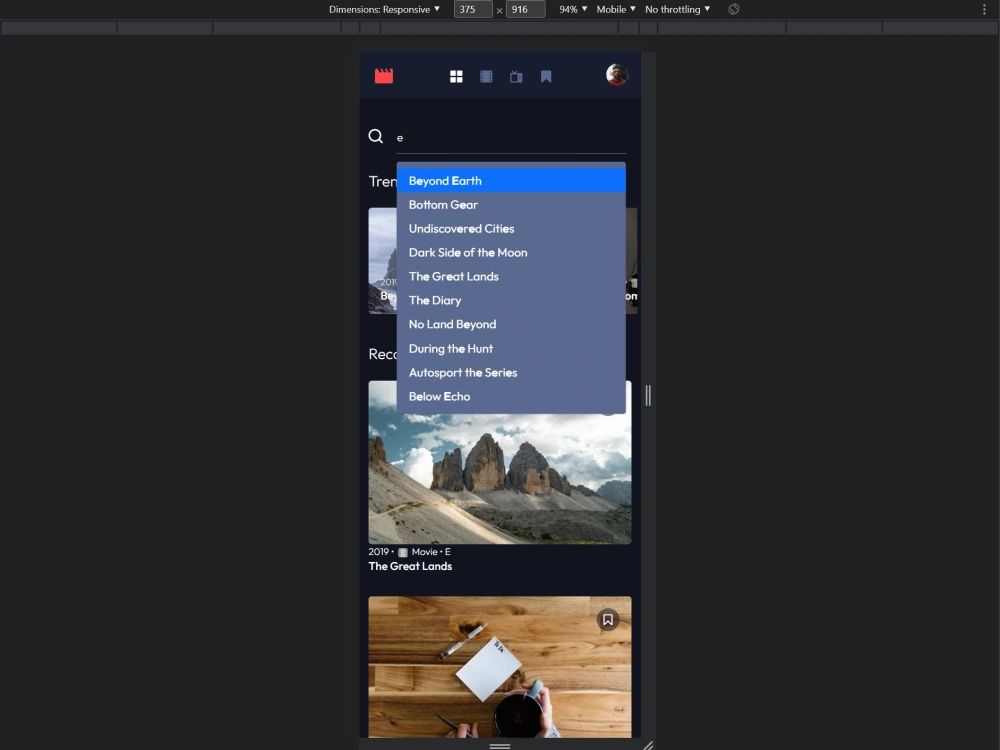Viewport: 1000px width, 750px height.
Task: Choose 'The Diary' suggestion
Action: click(511, 300)
